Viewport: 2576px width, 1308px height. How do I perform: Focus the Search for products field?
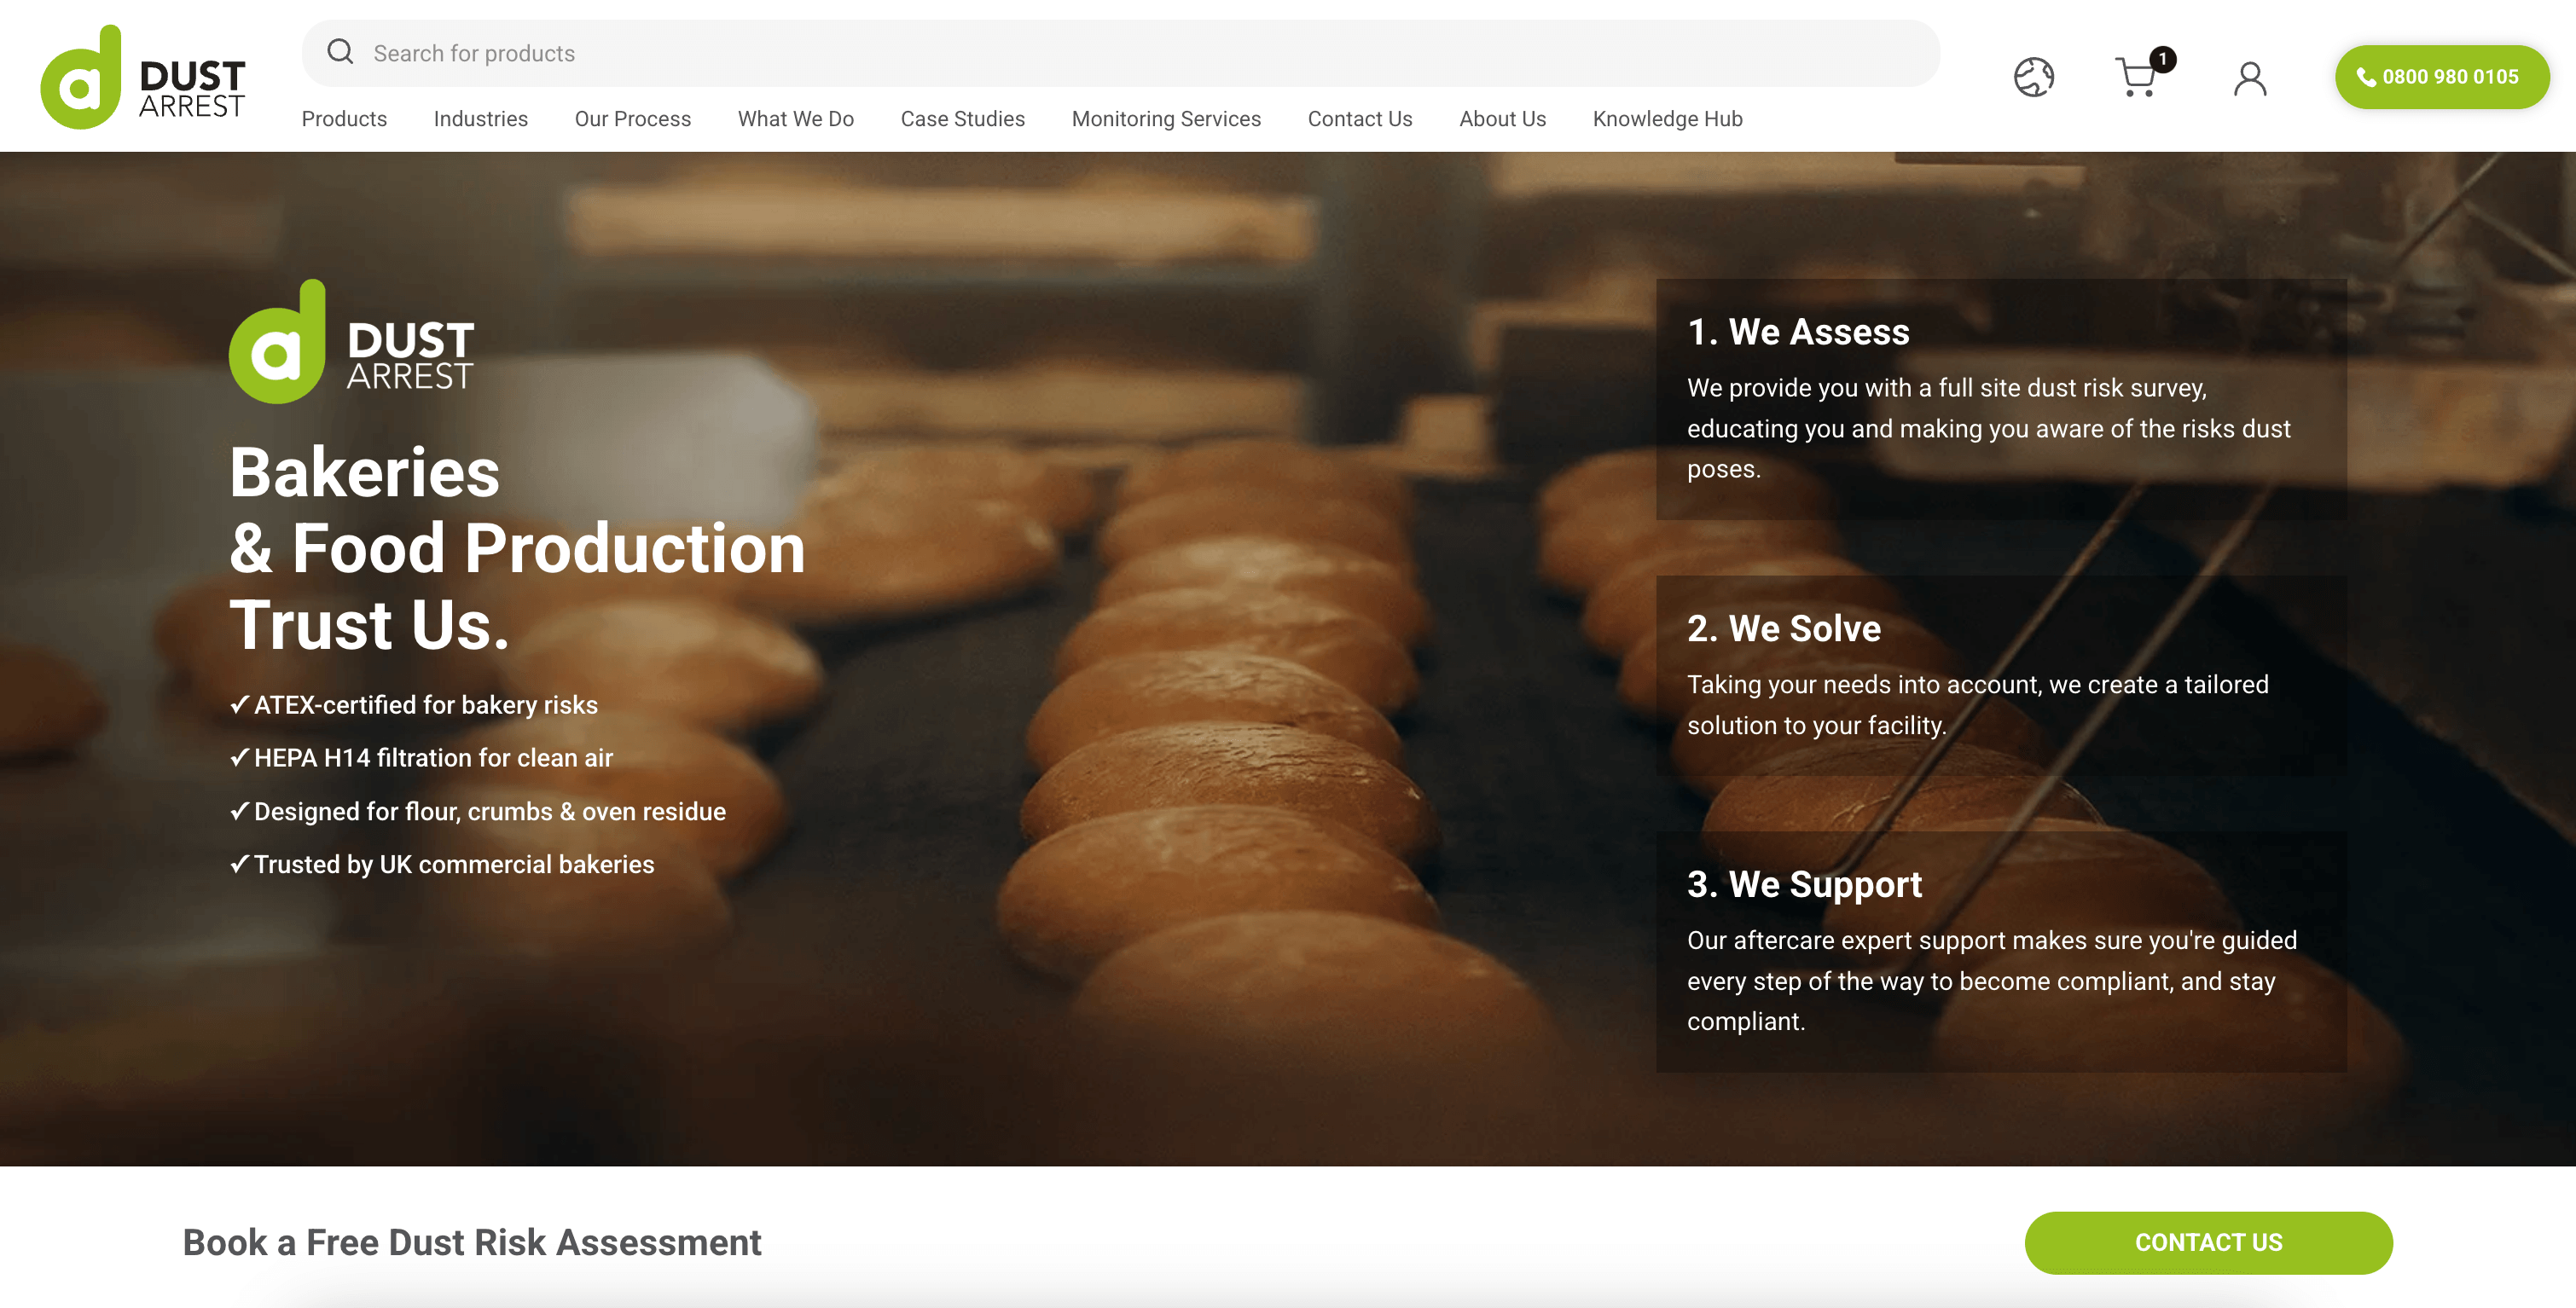[x=1121, y=53]
